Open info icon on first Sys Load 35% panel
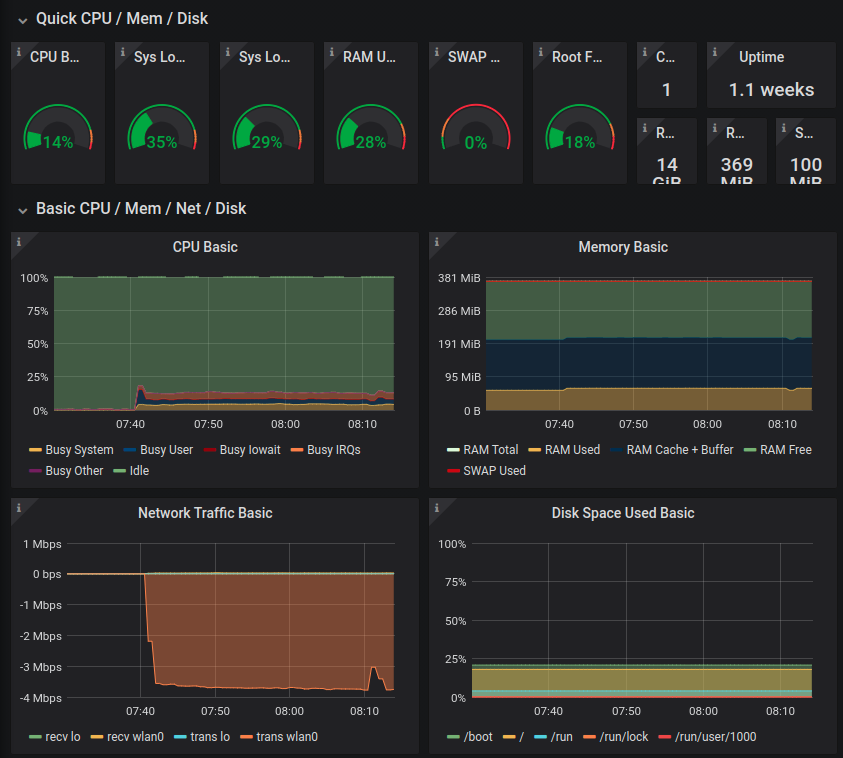 [123, 52]
